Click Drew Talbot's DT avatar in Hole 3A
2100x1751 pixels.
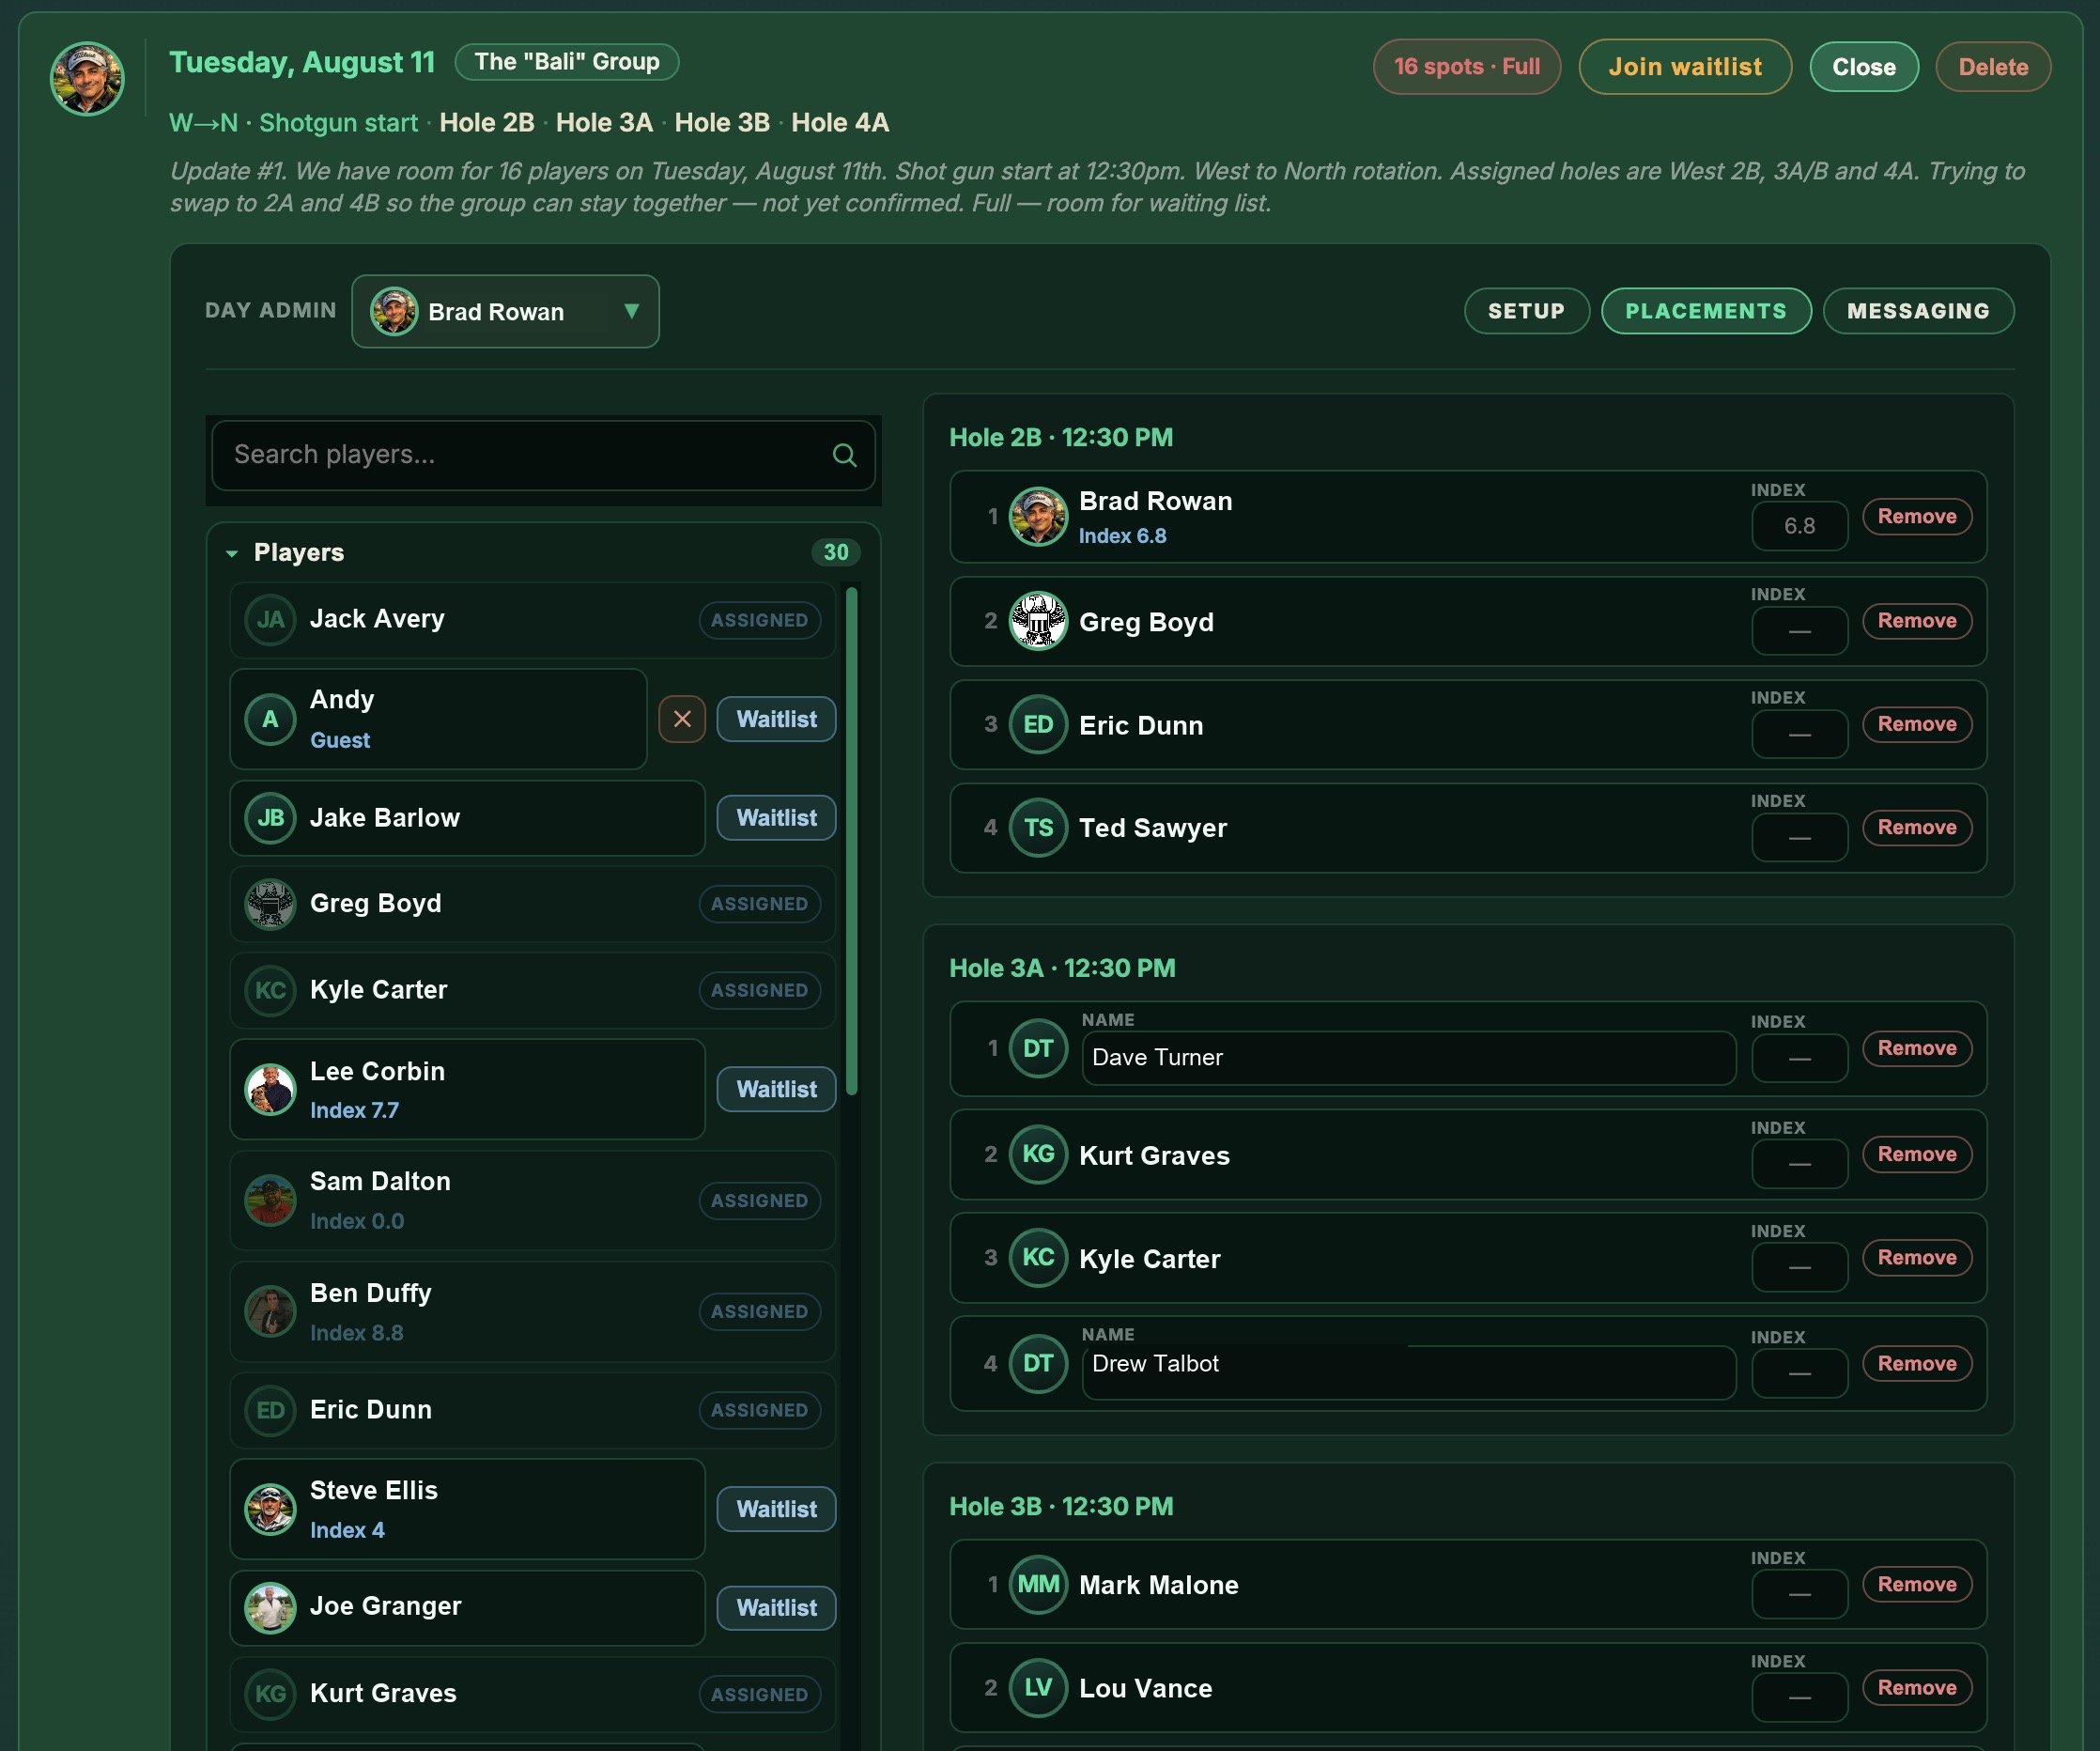click(1038, 1363)
